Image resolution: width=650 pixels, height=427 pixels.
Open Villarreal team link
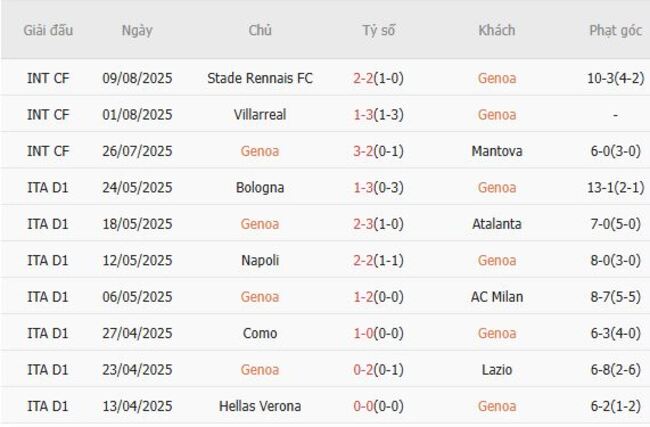[x=260, y=115]
